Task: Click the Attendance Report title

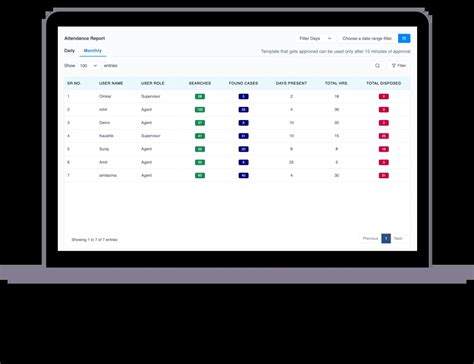Action: tap(85, 38)
